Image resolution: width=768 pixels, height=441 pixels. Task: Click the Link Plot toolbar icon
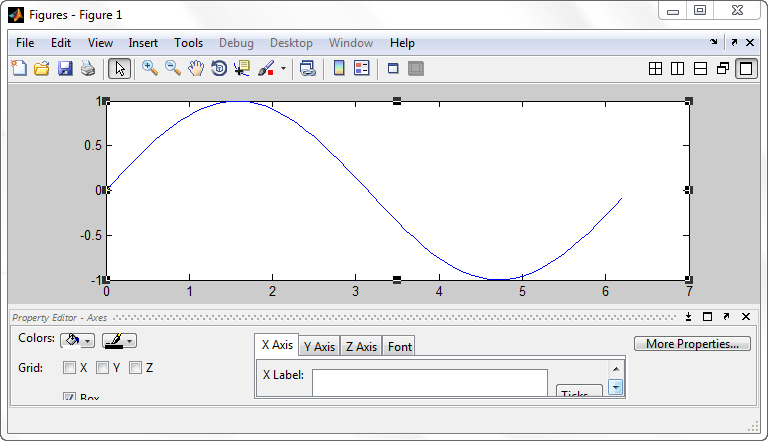307,69
